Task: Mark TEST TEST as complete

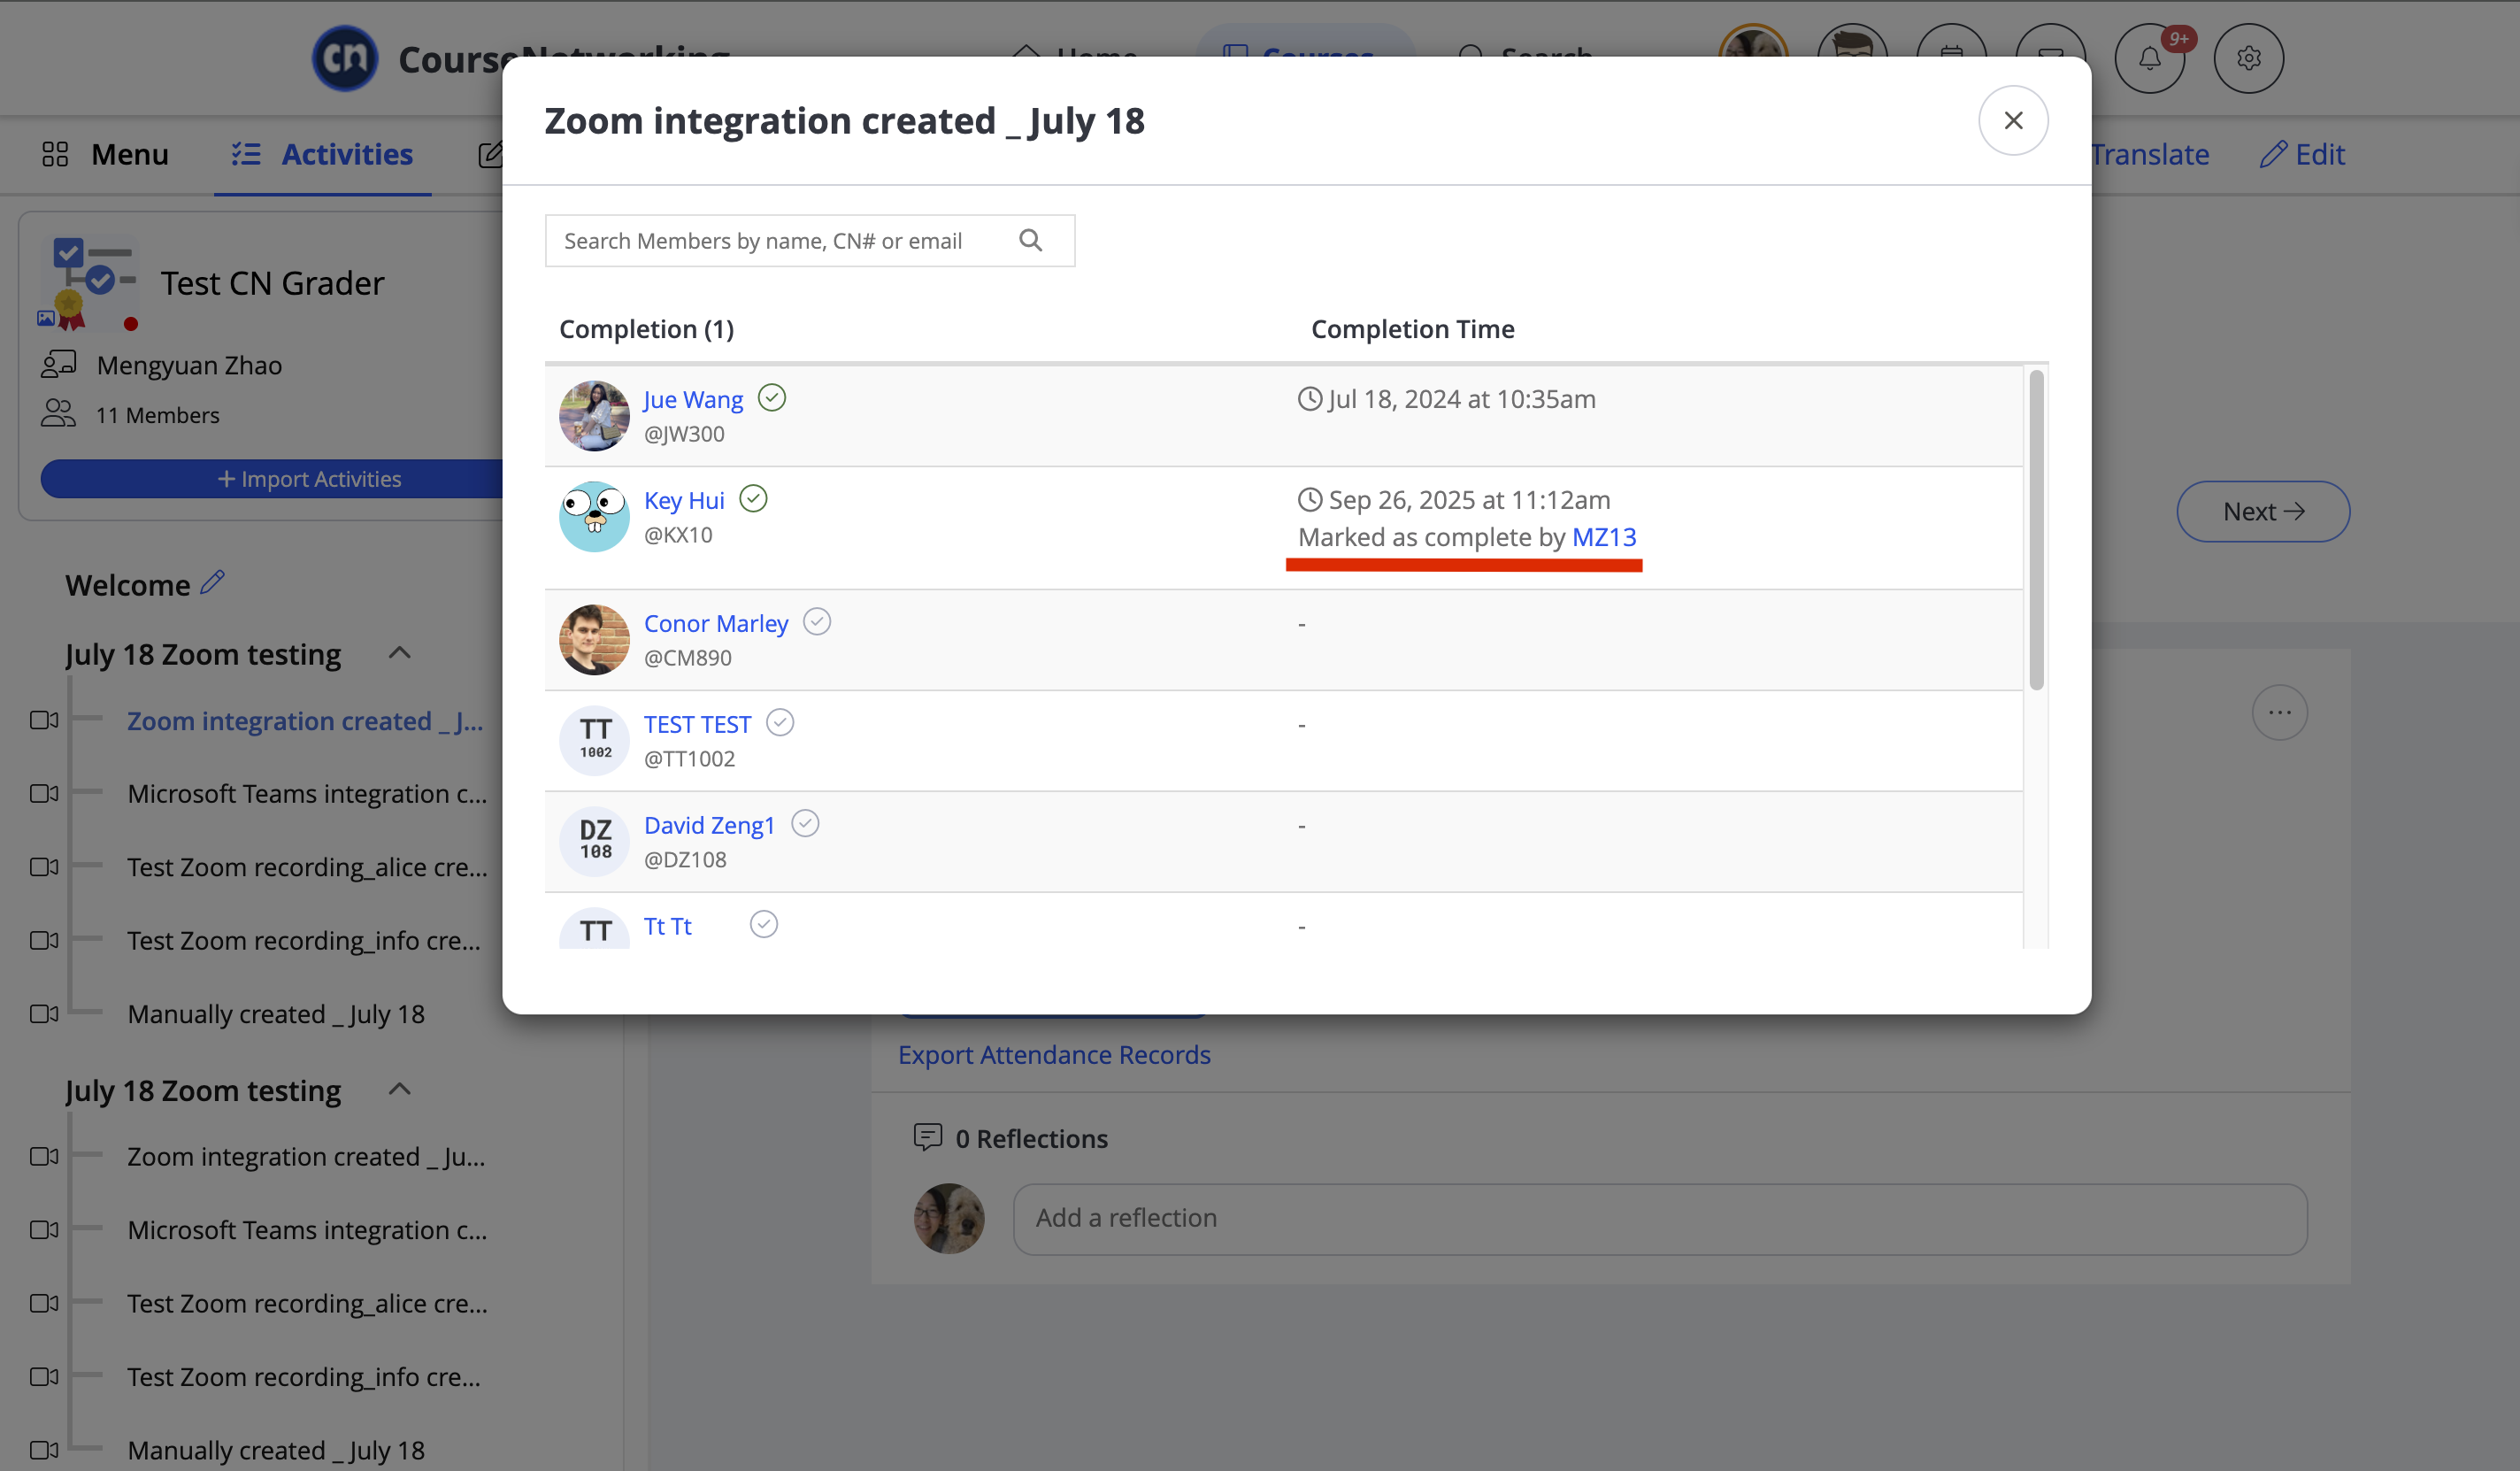Action: click(x=780, y=723)
